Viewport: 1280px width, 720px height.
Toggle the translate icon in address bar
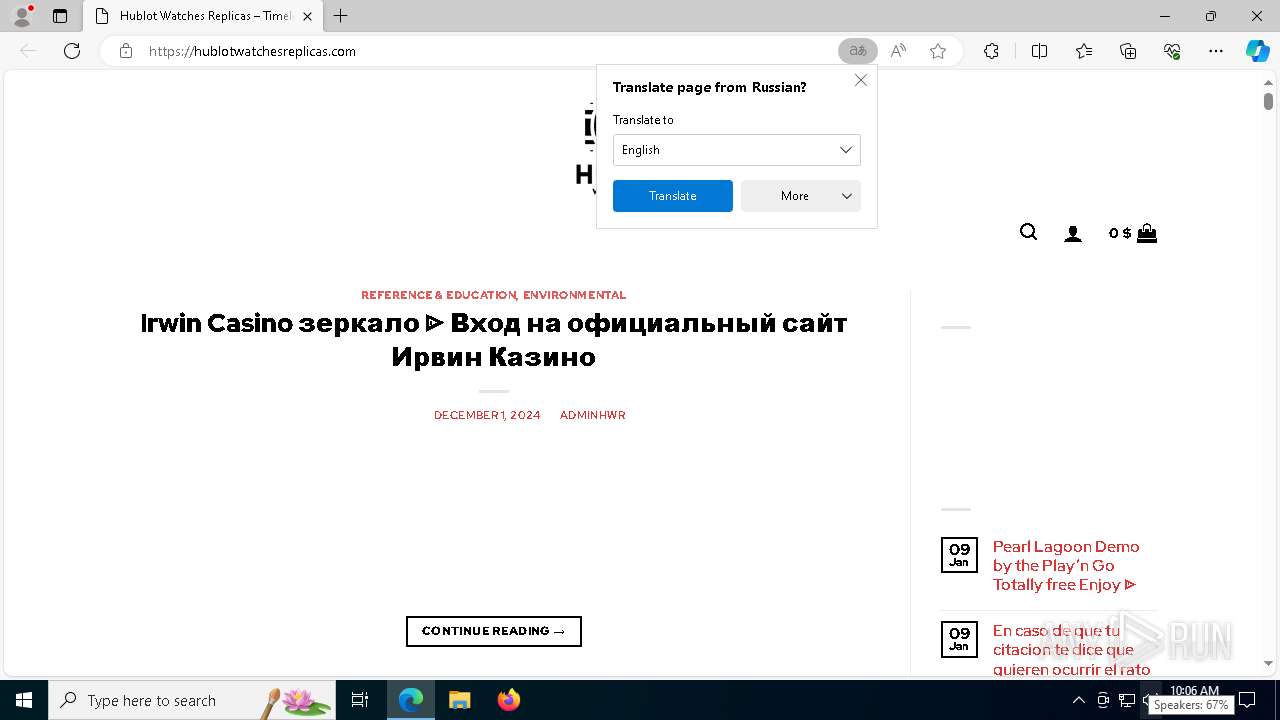tap(858, 51)
